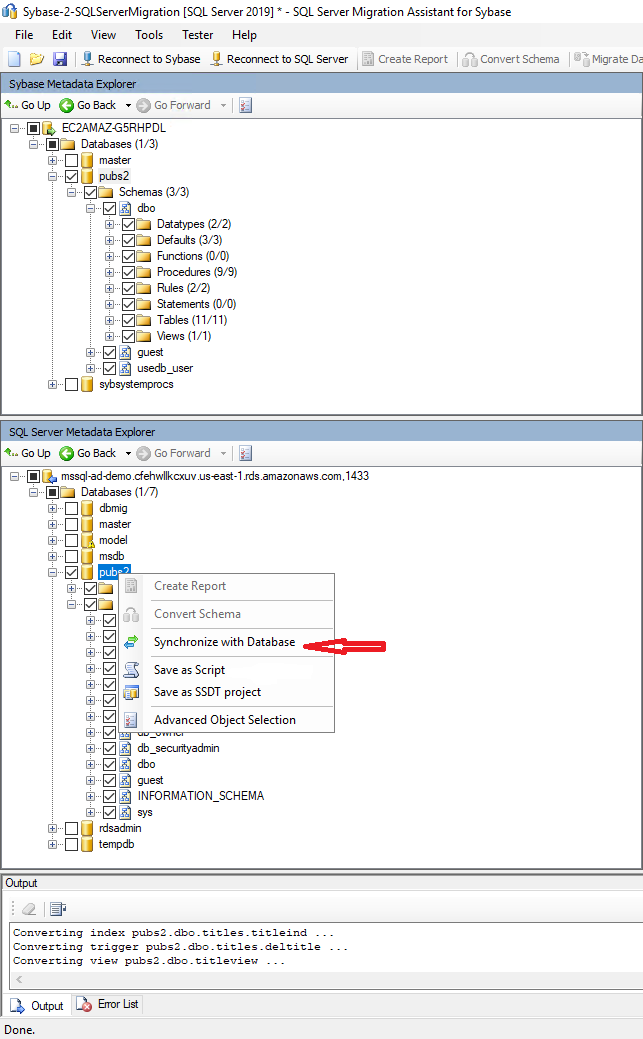
Task: Click Reconnect to SQL Server
Action: tap(279, 59)
